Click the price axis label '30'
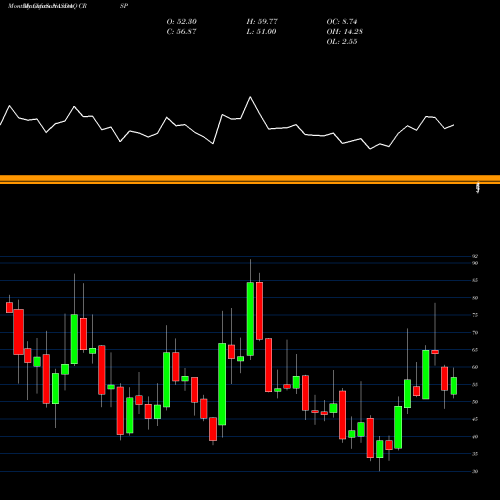The height and width of the screenshot is (500, 500). [475, 471]
